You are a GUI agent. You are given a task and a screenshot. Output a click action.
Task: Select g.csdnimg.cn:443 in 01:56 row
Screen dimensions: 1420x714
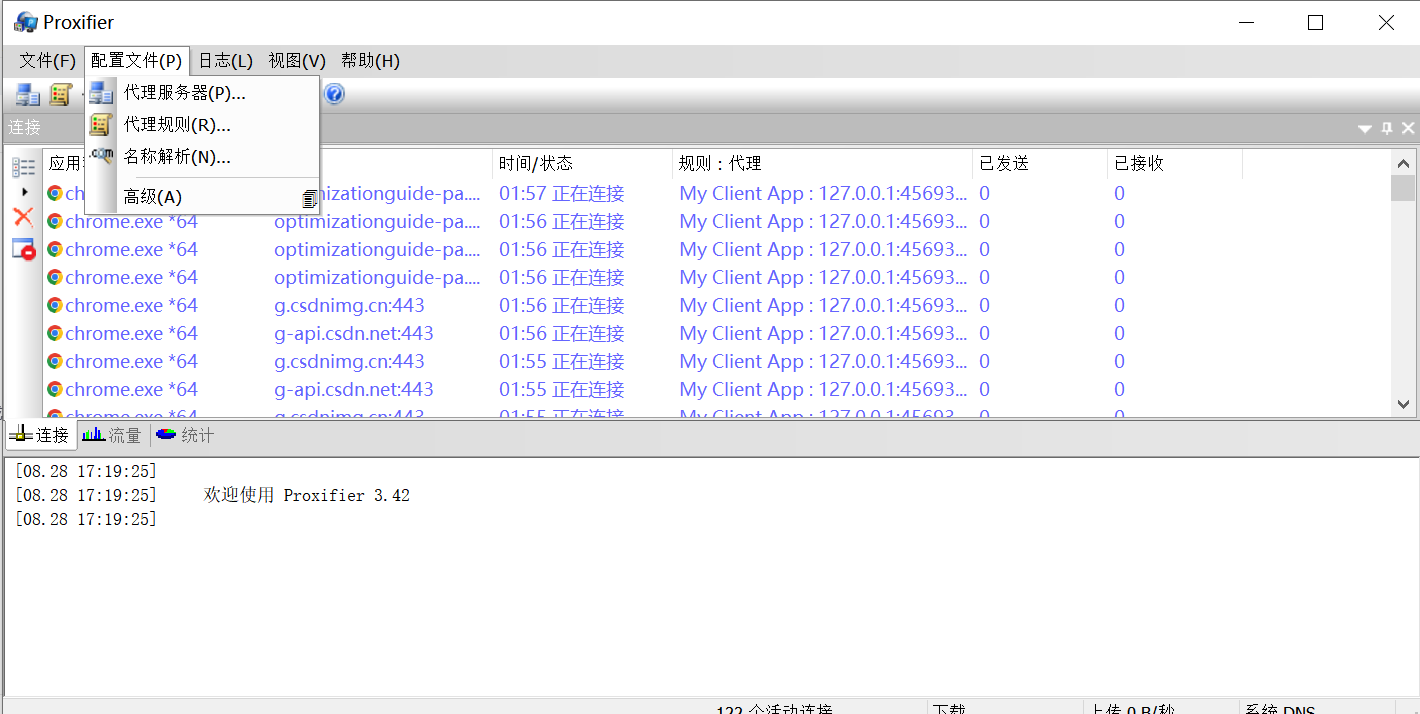click(349, 305)
